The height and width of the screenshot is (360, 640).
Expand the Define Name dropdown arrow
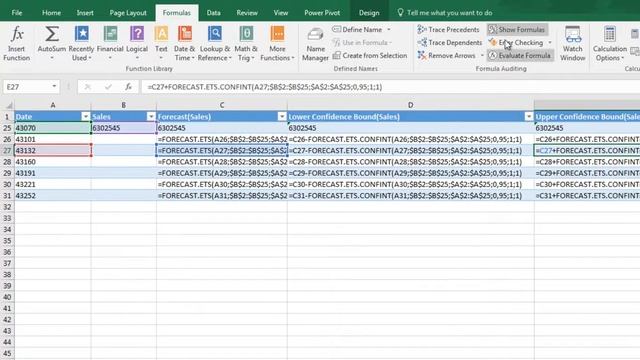tap(389, 29)
